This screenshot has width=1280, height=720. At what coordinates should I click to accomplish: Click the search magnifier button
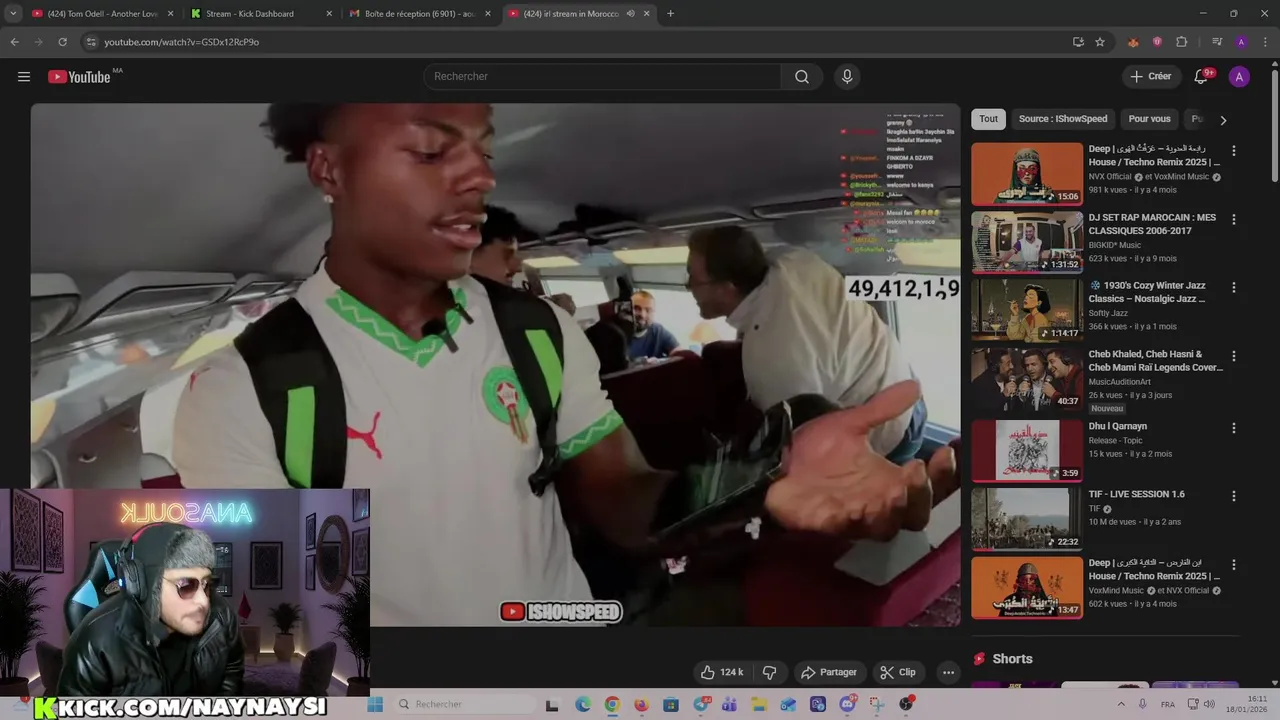(802, 77)
